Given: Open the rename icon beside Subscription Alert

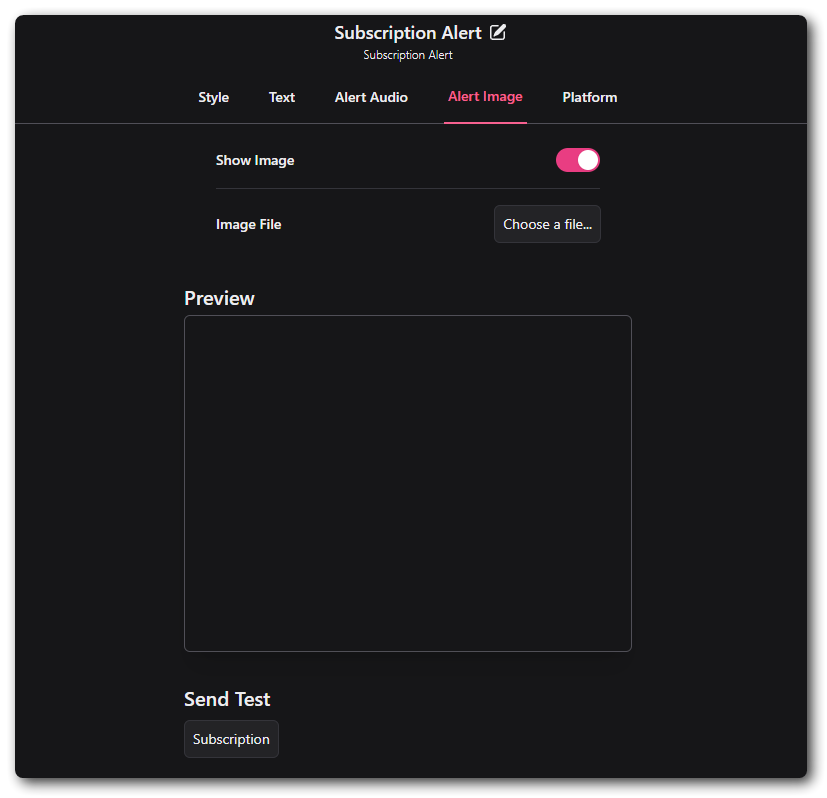Looking at the screenshot, I should [498, 32].
